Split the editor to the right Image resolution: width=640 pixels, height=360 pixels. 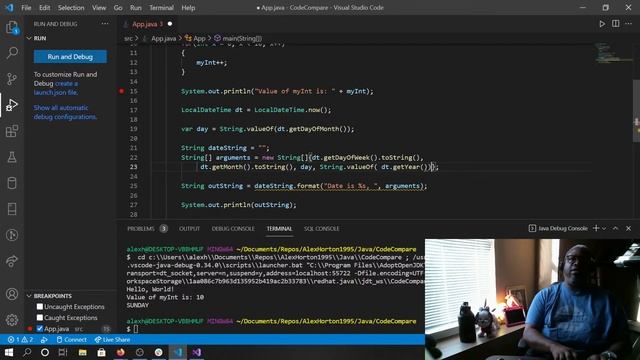tap(616, 24)
